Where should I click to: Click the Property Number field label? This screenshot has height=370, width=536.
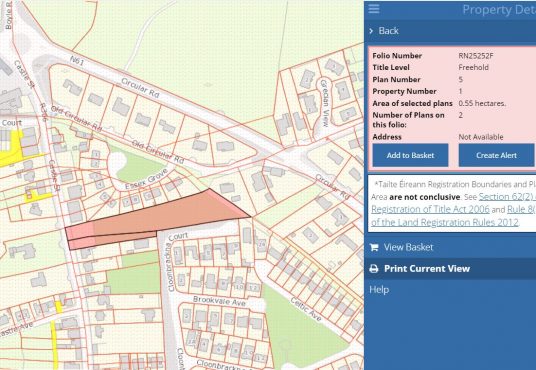tap(404, 91)
